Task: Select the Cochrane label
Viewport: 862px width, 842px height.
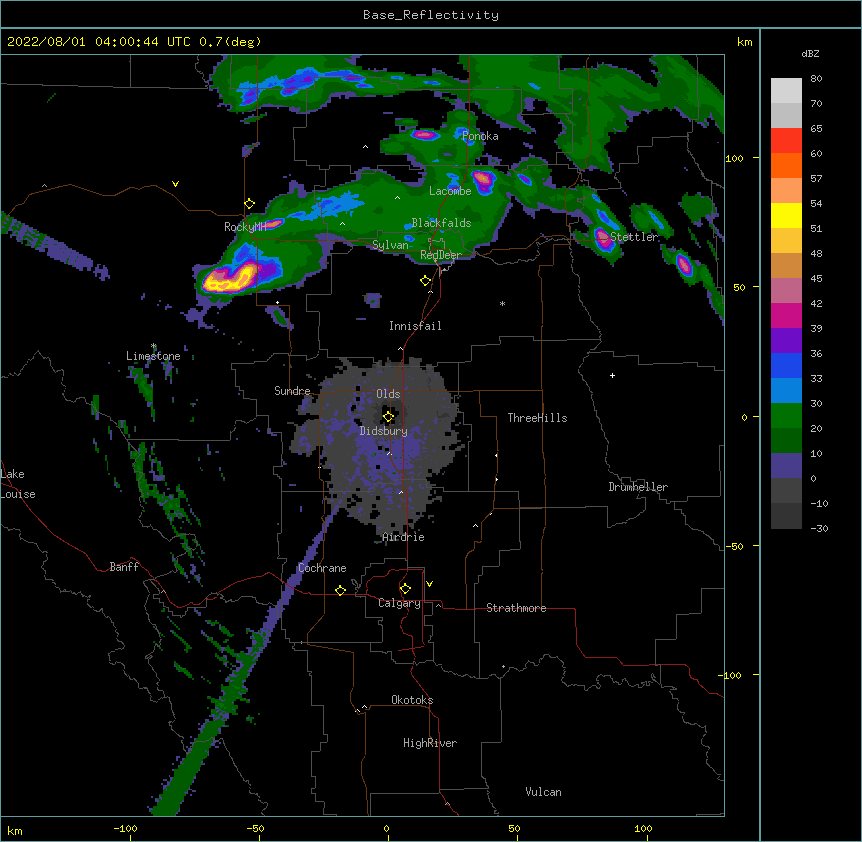Action: pos(322,568)
